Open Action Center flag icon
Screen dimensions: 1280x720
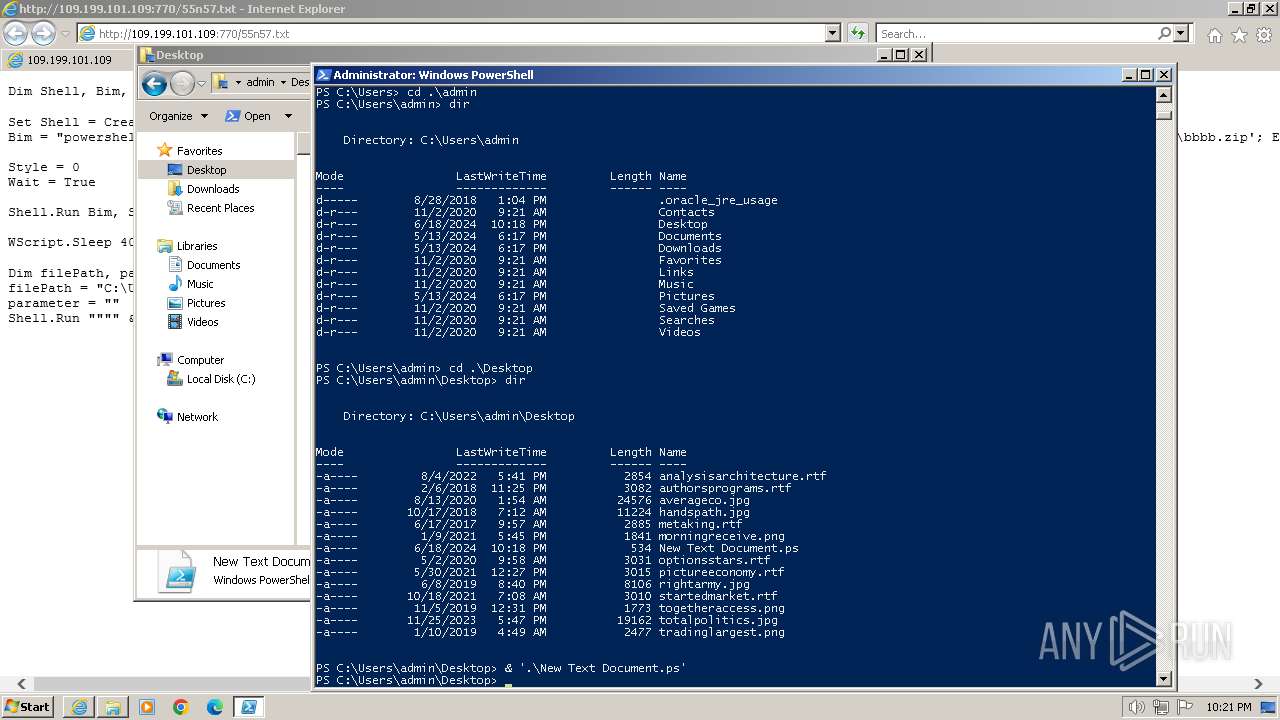pyautogui.click(x=1183, y=708)
